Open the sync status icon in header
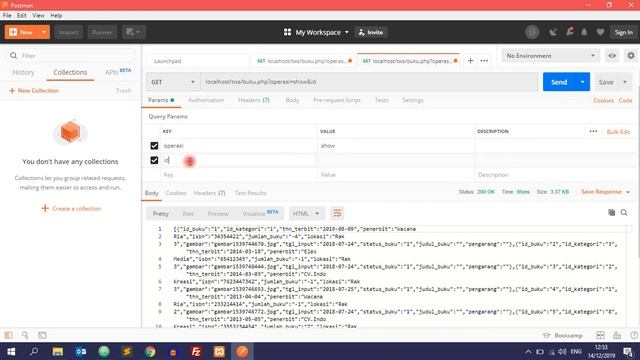 (x=532, y=32)
